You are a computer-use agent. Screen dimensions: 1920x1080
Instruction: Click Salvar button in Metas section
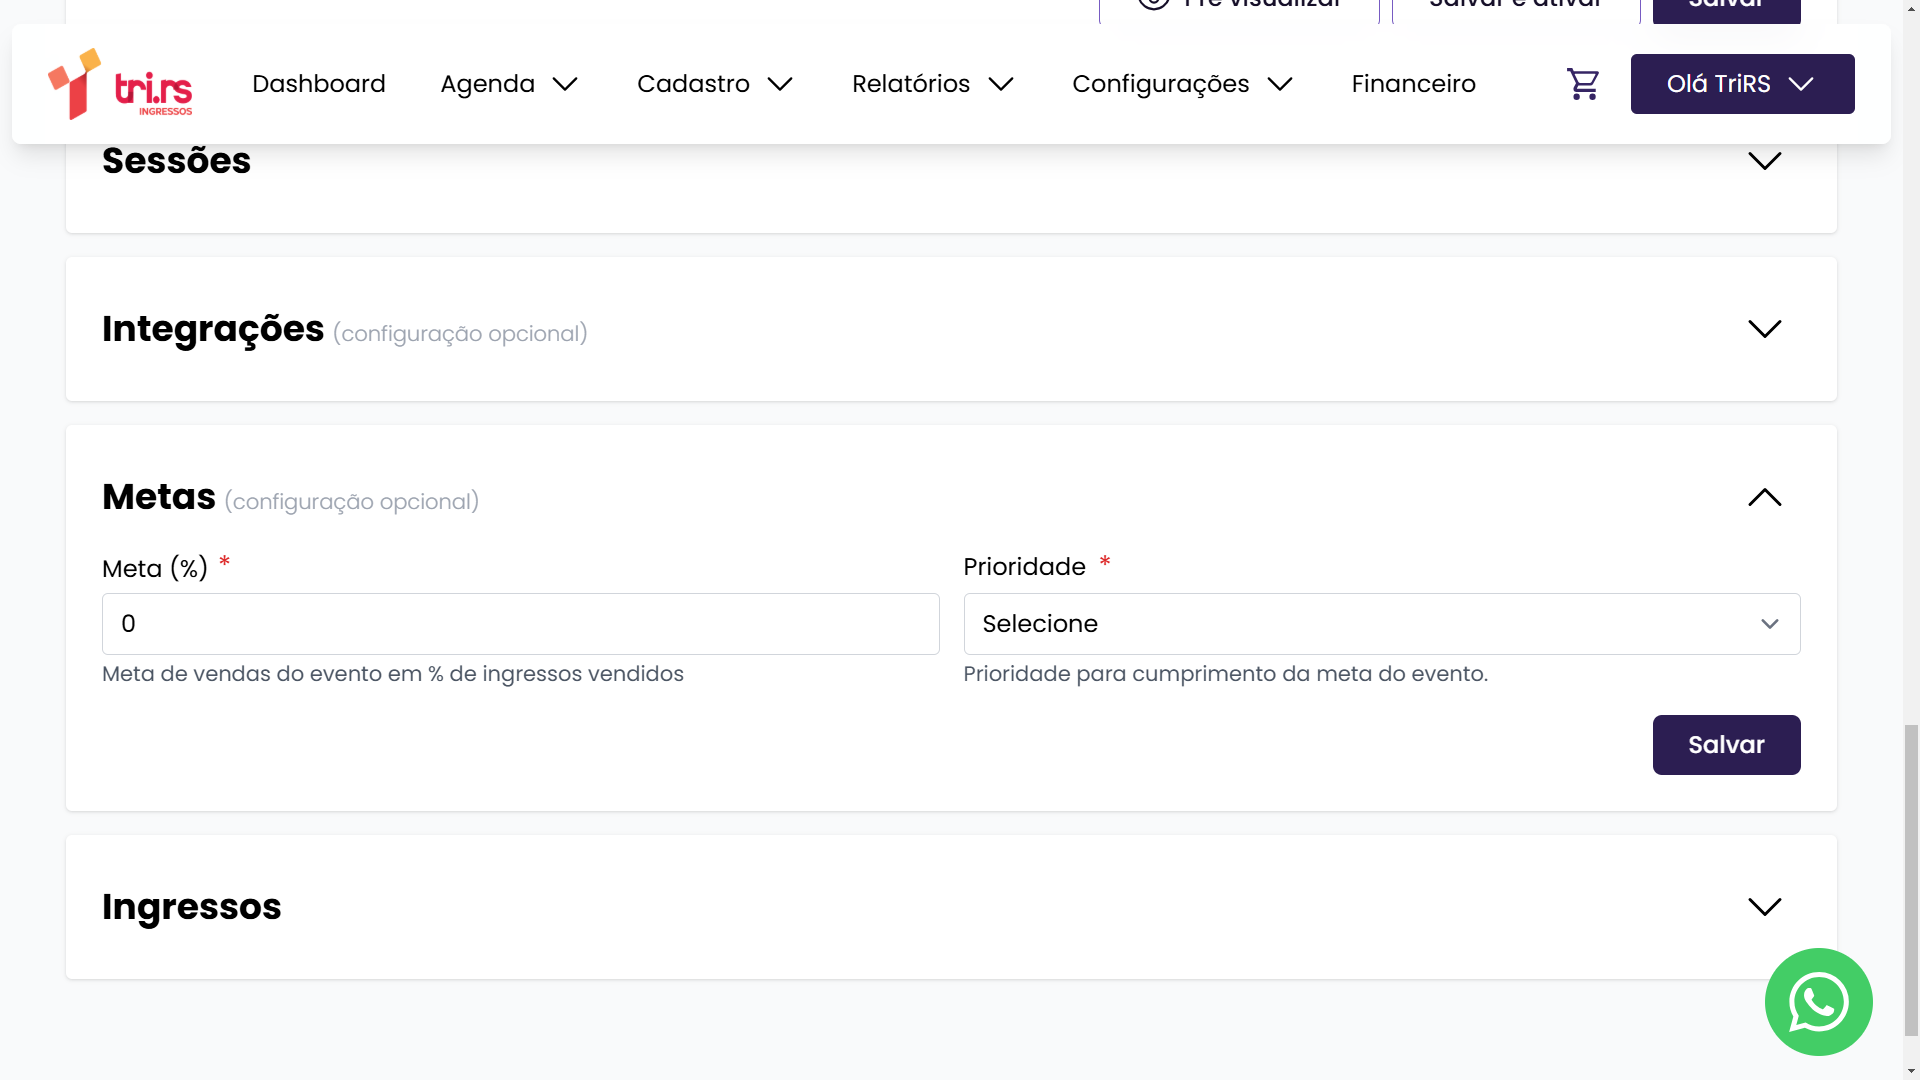(x=1725, y=745)
